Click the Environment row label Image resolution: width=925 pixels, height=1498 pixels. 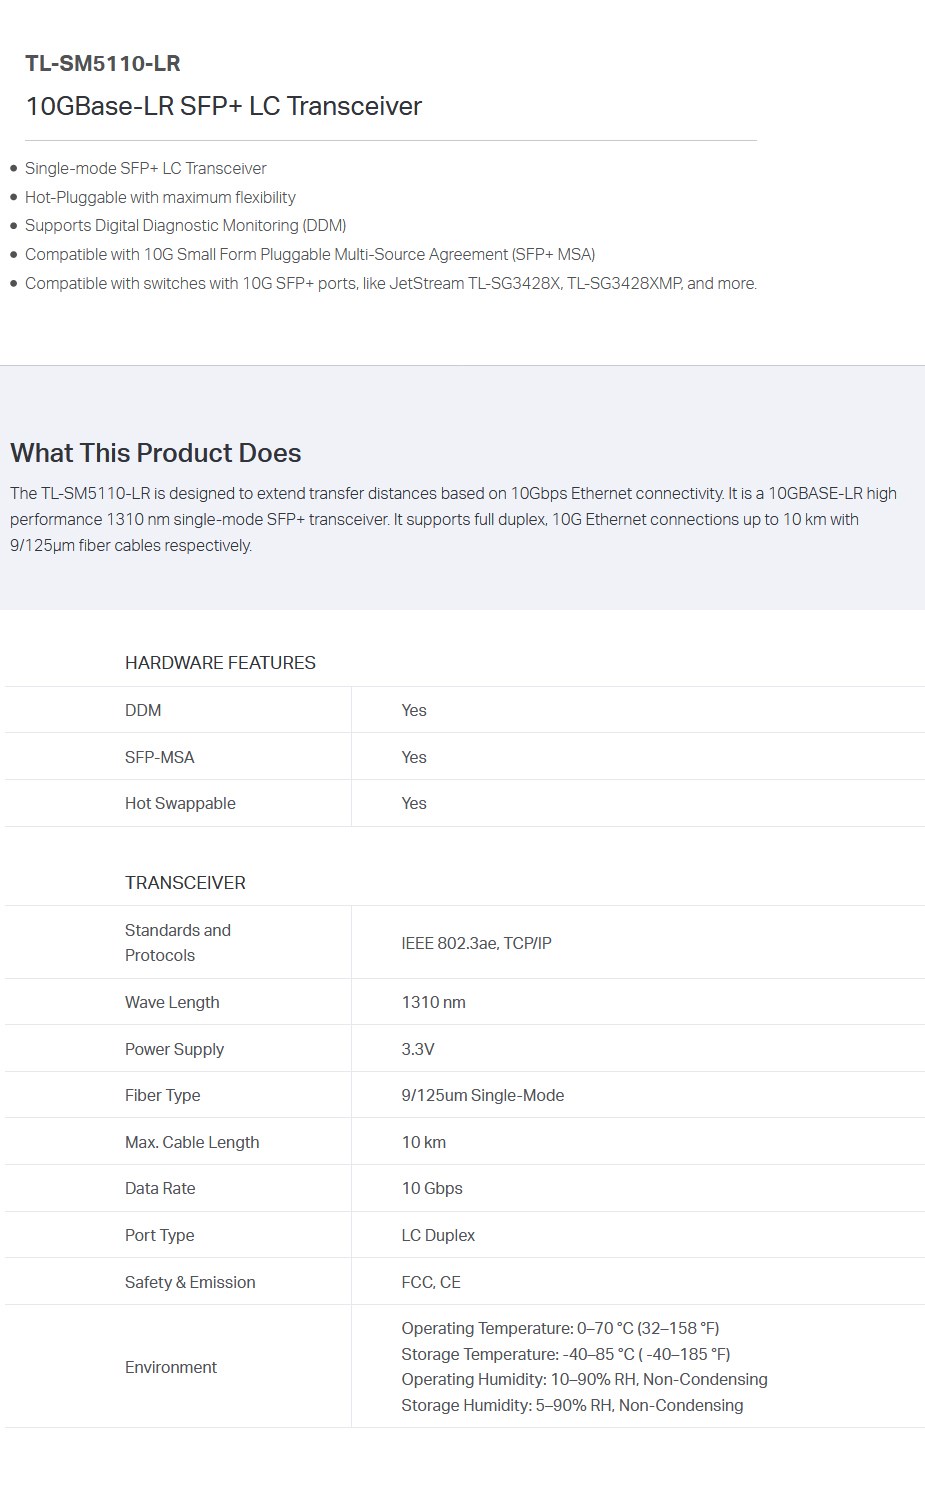[x=171, y=1367]
